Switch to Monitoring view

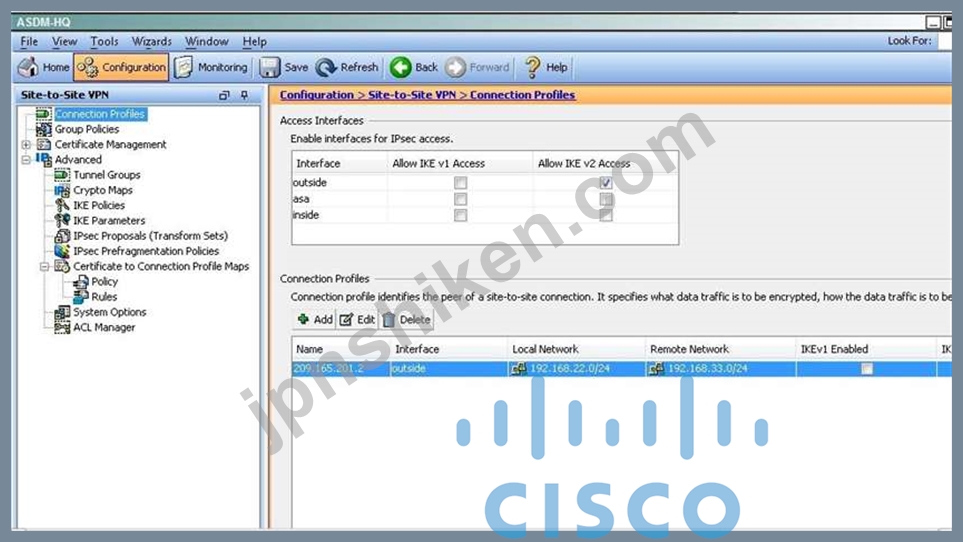211,68
